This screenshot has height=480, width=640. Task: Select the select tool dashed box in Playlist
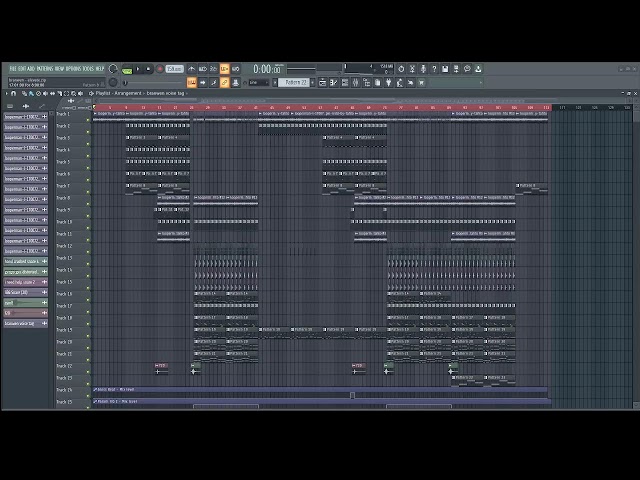pyautogui.click(x=67, y=93)
